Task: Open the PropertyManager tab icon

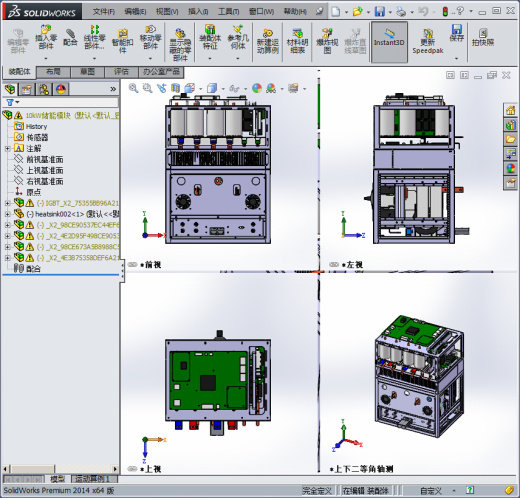Action: click(x=27, y=89)
